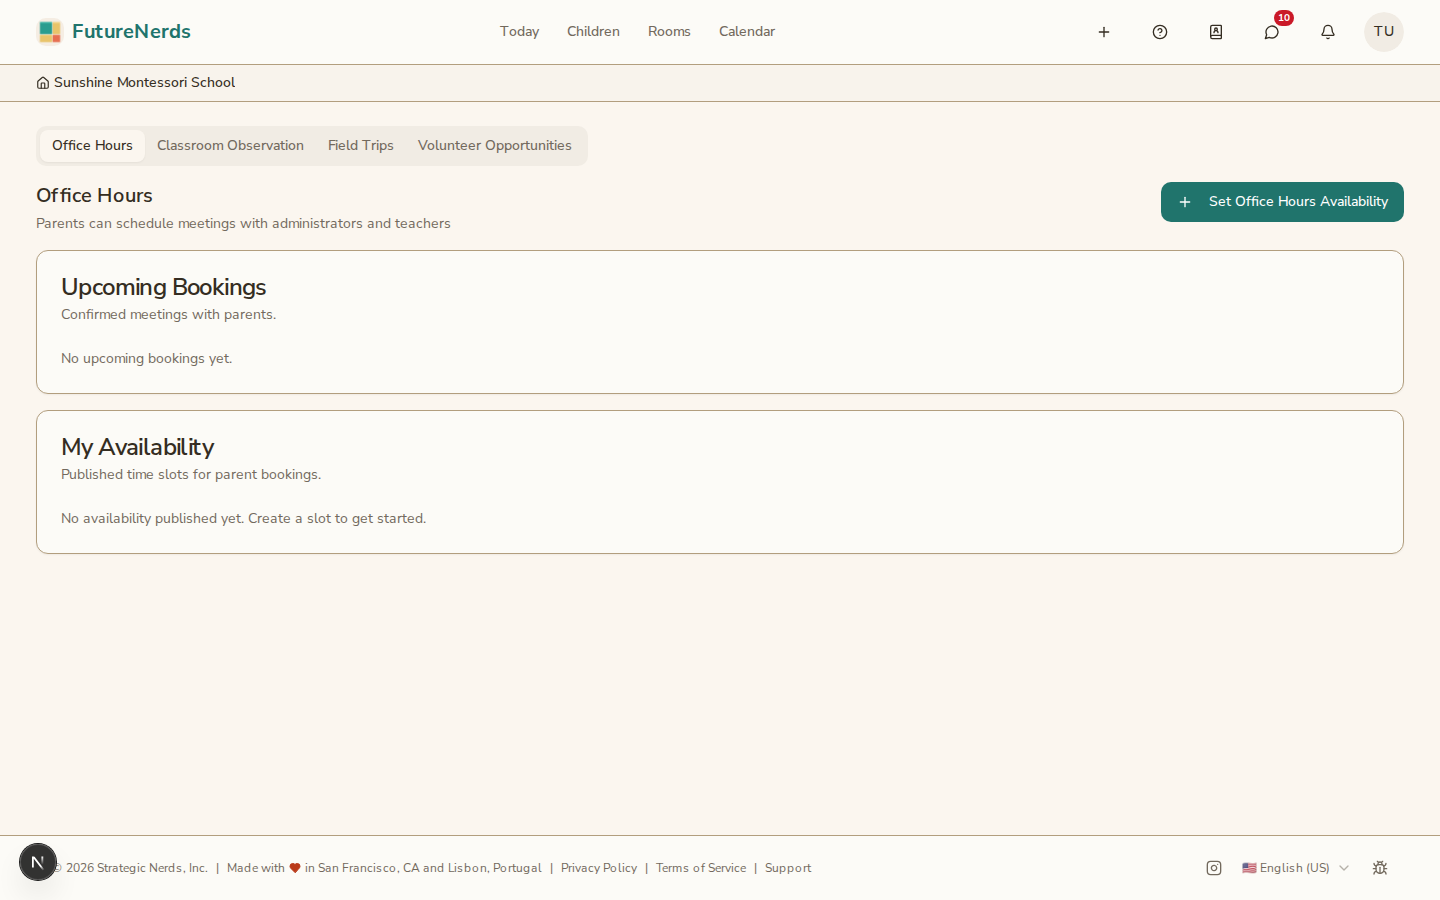1440x900 pixels.
Task: Click the home icon beside school name
Action: (x=43, y=83)
